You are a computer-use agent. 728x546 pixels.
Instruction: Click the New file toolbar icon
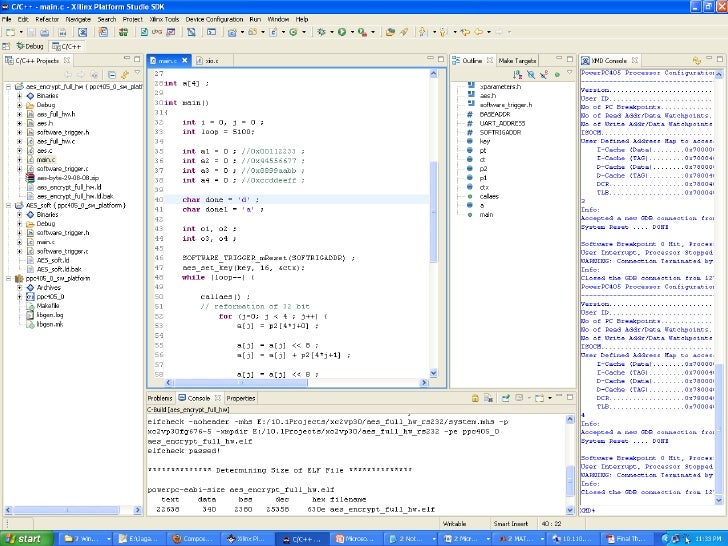pyautogui.click(x=9, y=32)
